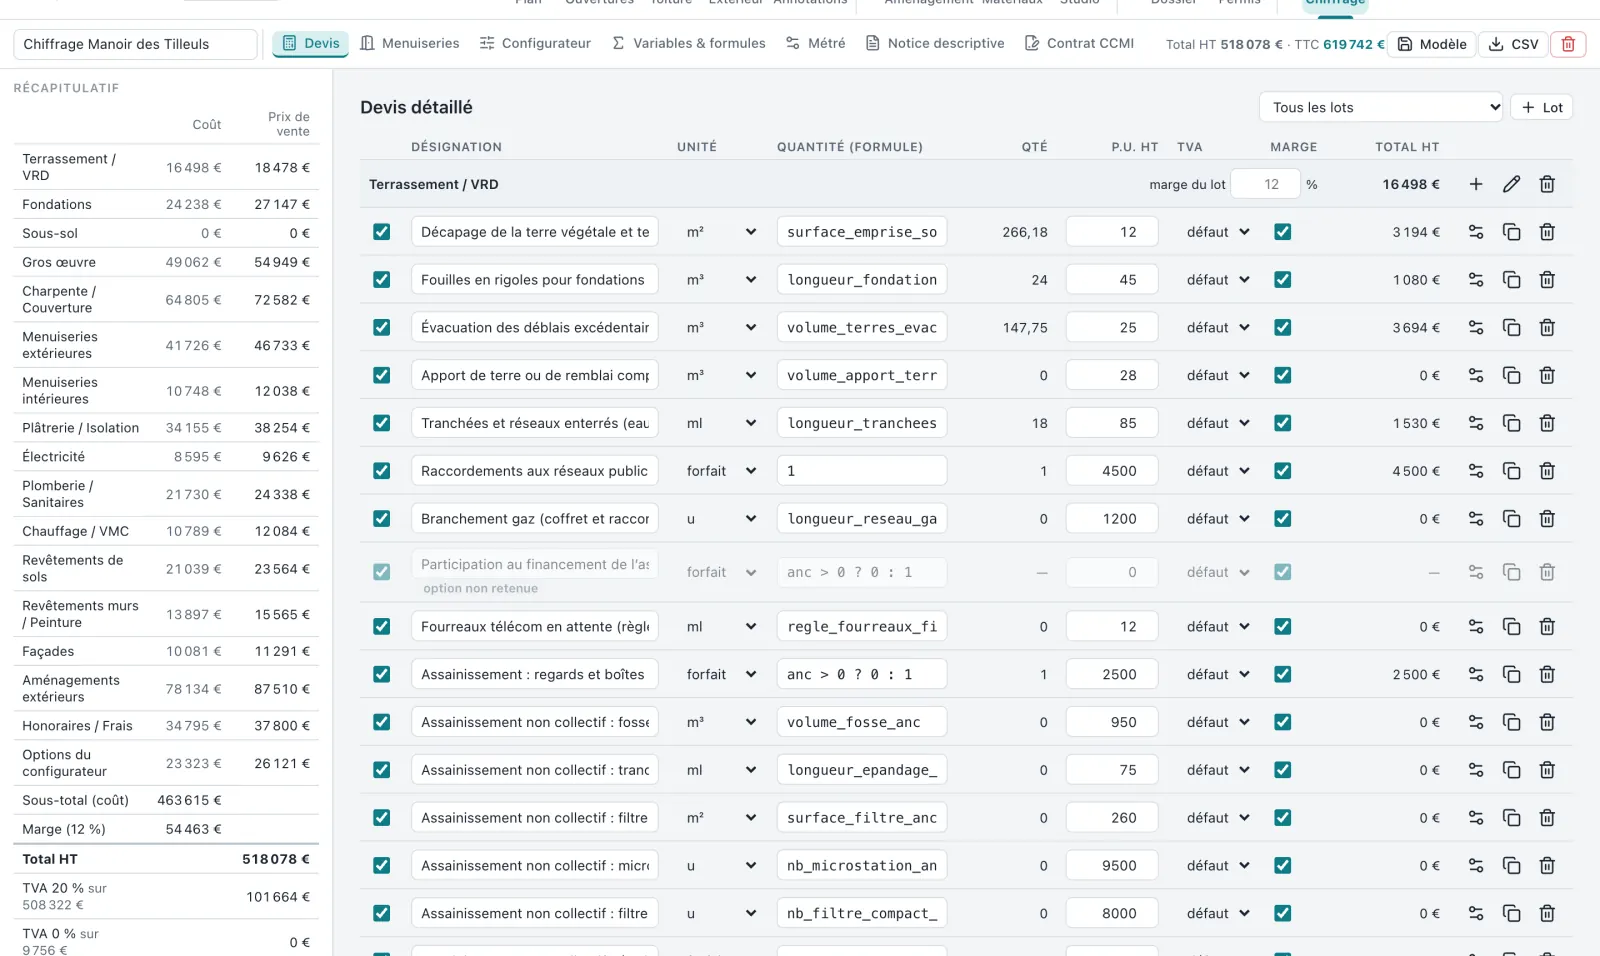This screenshot has width=1600, height=956.
Task: Change unit for Assainissement regards et boîtes
Action: (721, 674)
